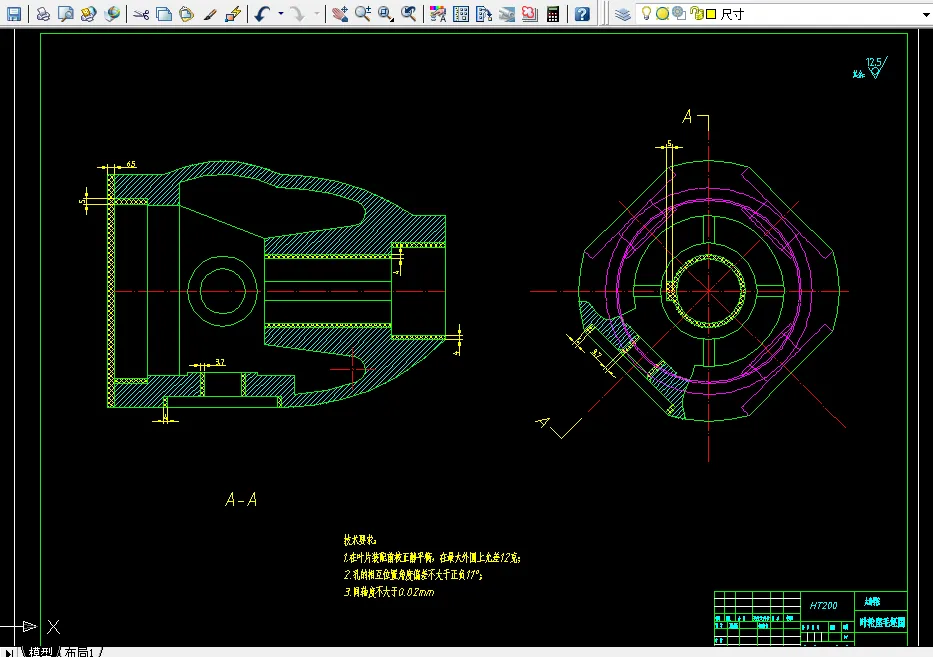Open the Plot (print) dialog icon
The image size is (933, 657).
(43, 14)
